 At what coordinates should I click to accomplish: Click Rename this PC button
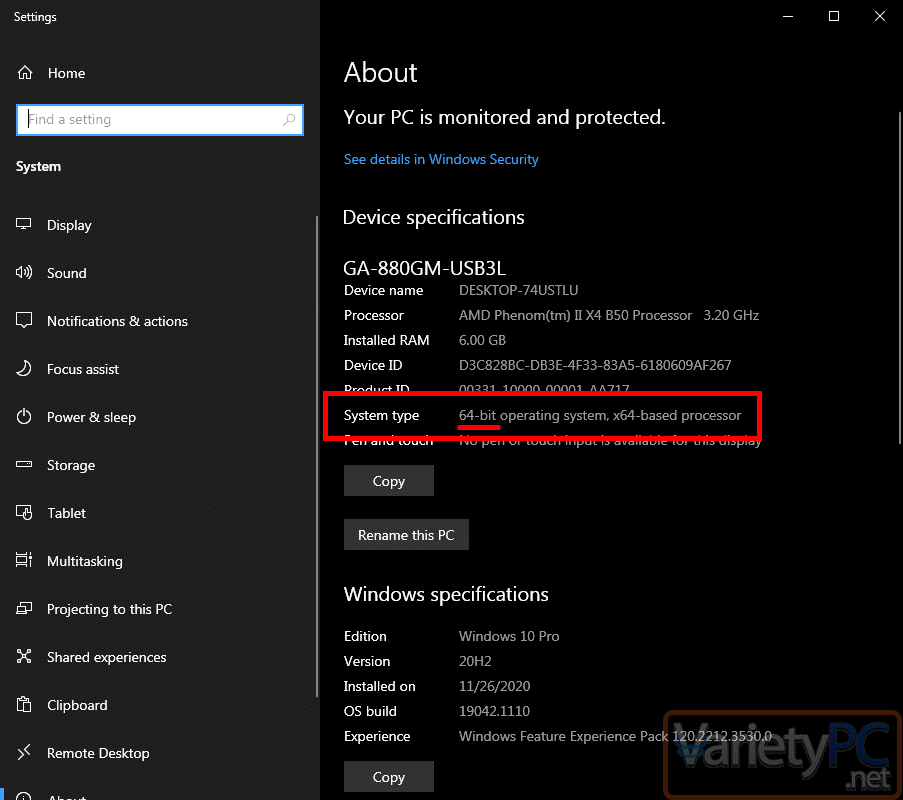click(x=406, y=534)
